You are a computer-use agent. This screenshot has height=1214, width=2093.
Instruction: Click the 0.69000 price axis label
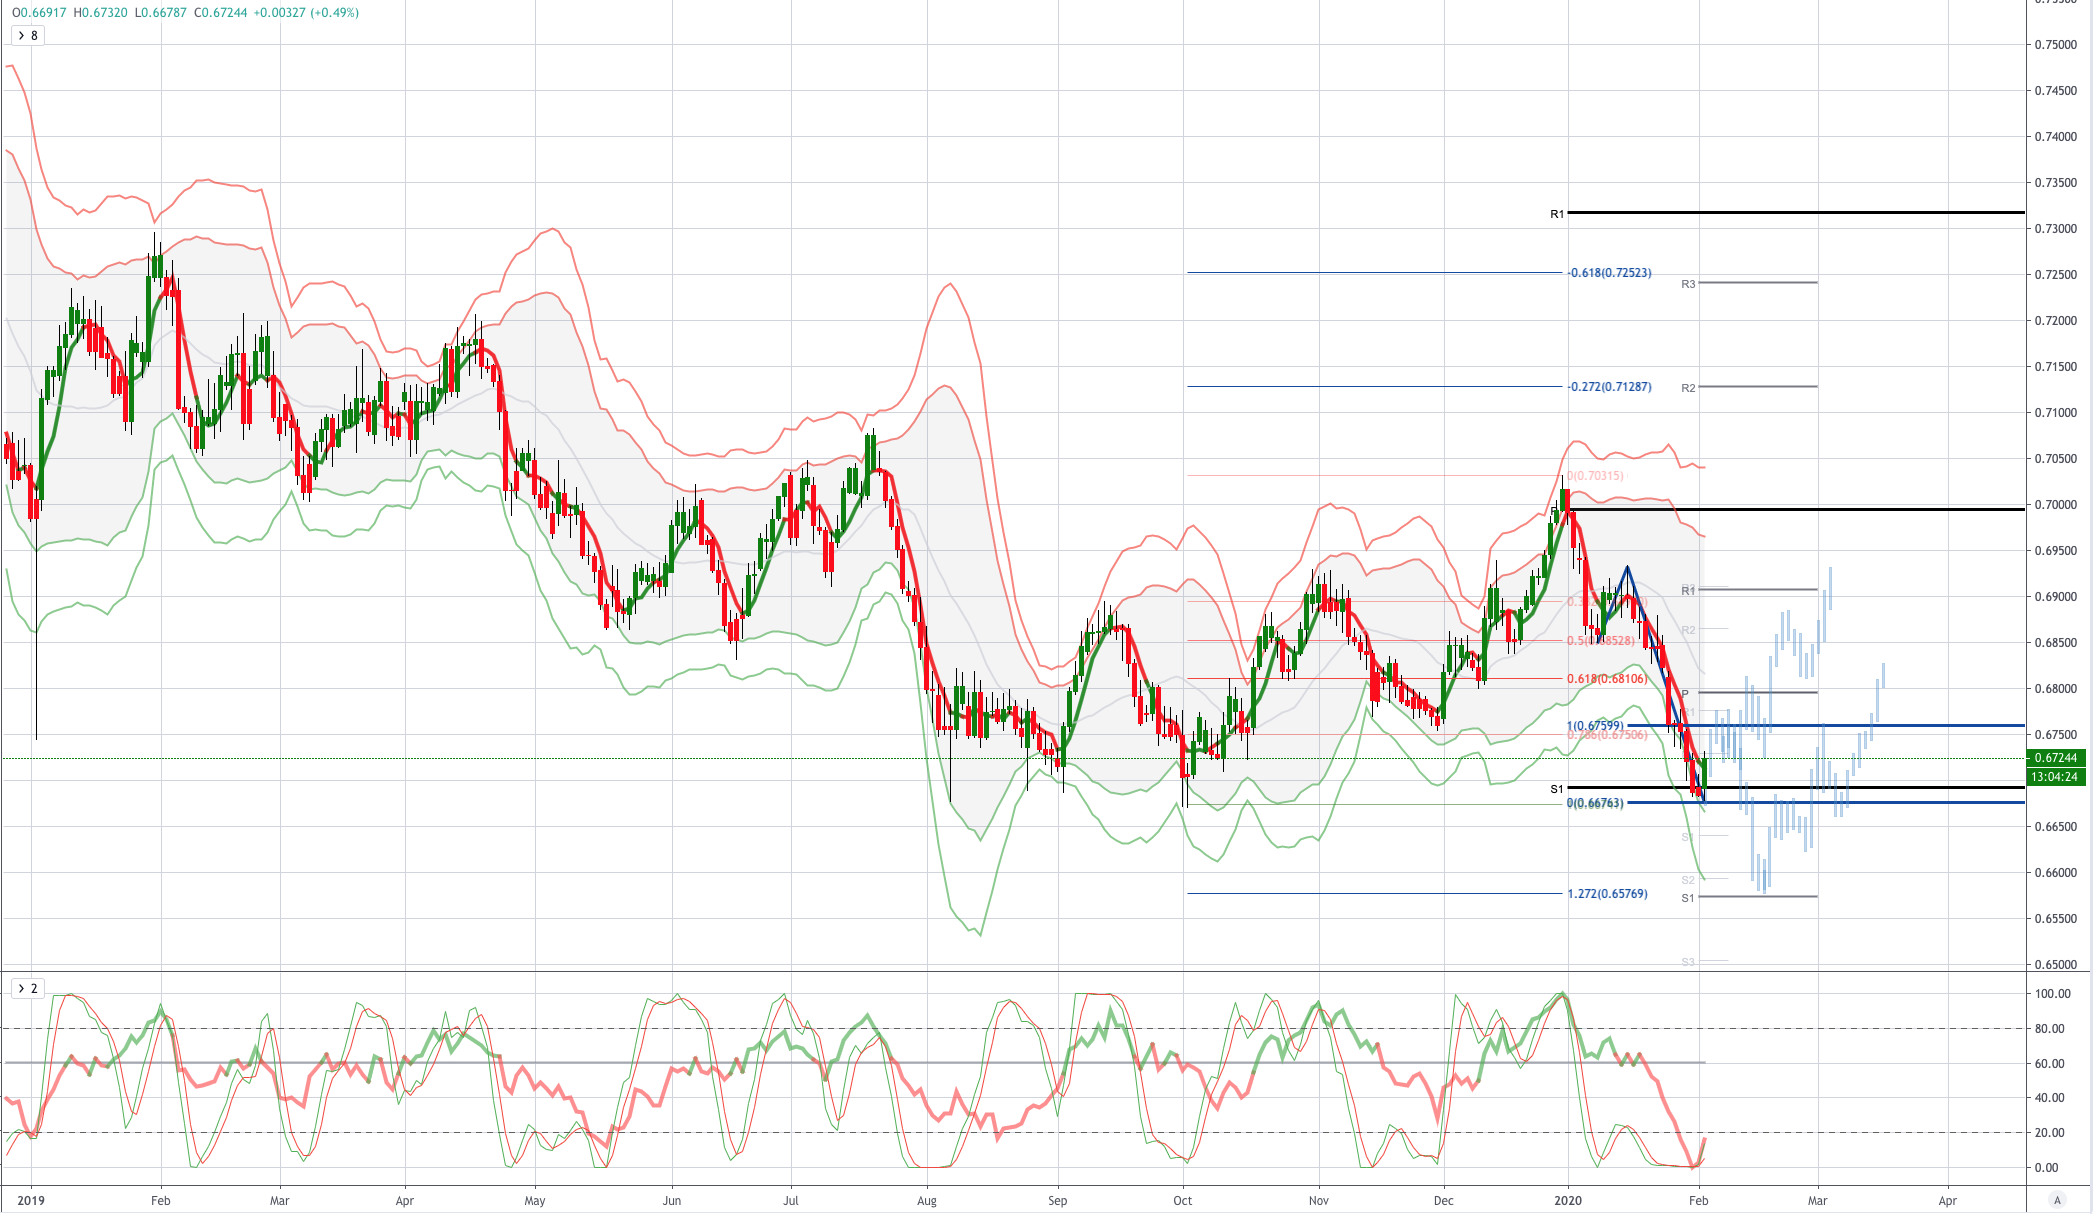[2056, 597]
